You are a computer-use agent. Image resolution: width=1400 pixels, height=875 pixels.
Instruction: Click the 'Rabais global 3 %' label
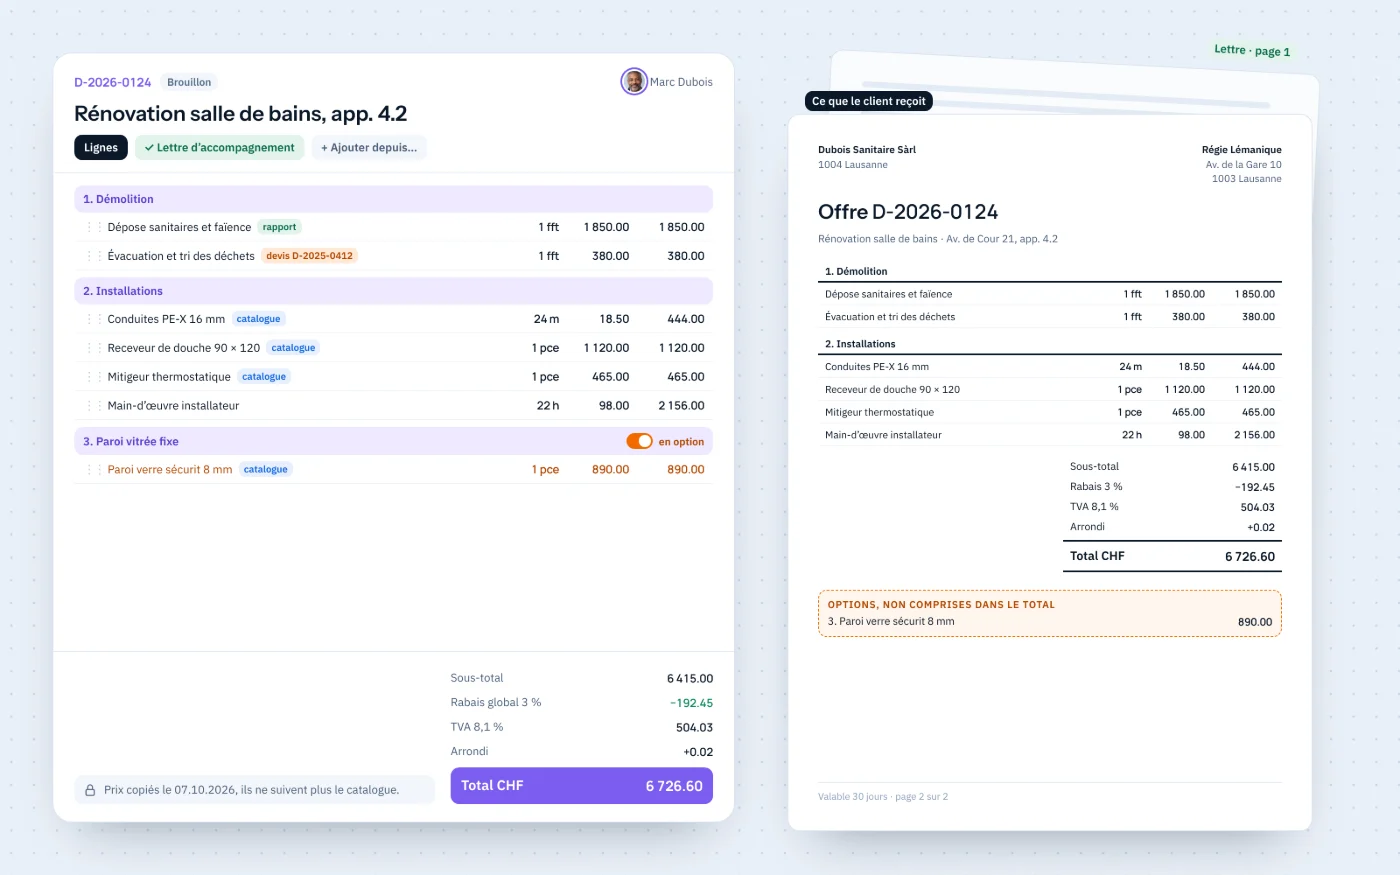click(x=496, y=702)
